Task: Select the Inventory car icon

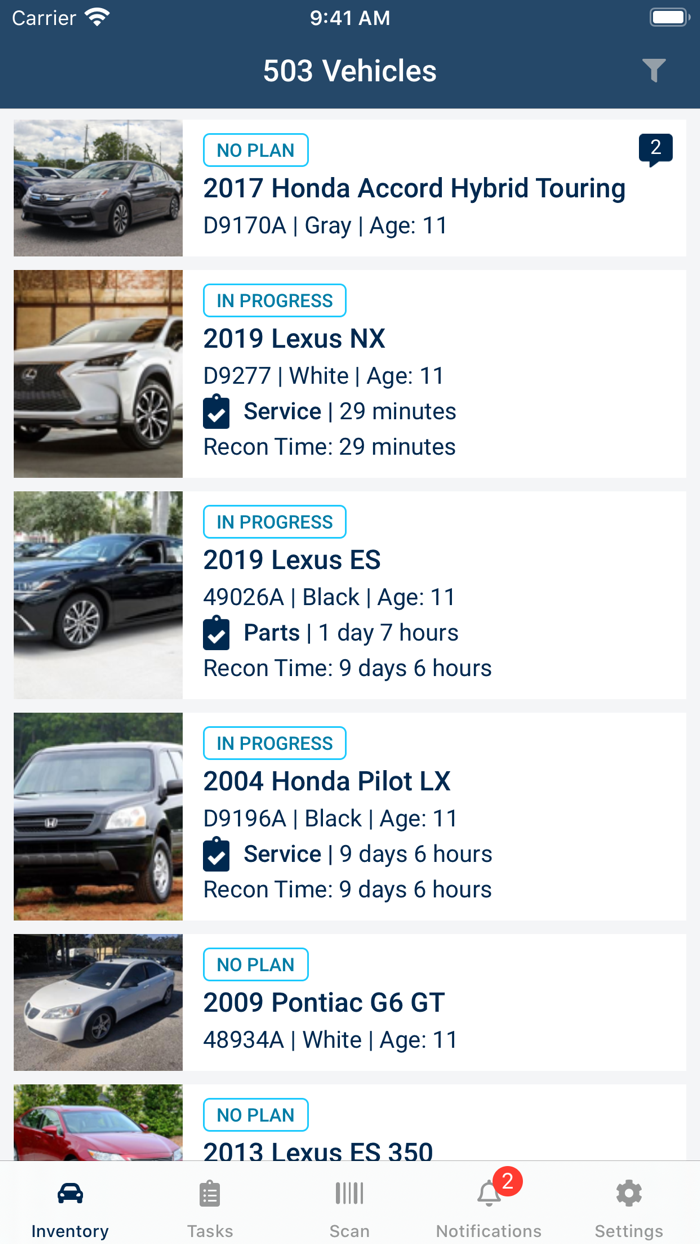Action: pos(69,1192)
